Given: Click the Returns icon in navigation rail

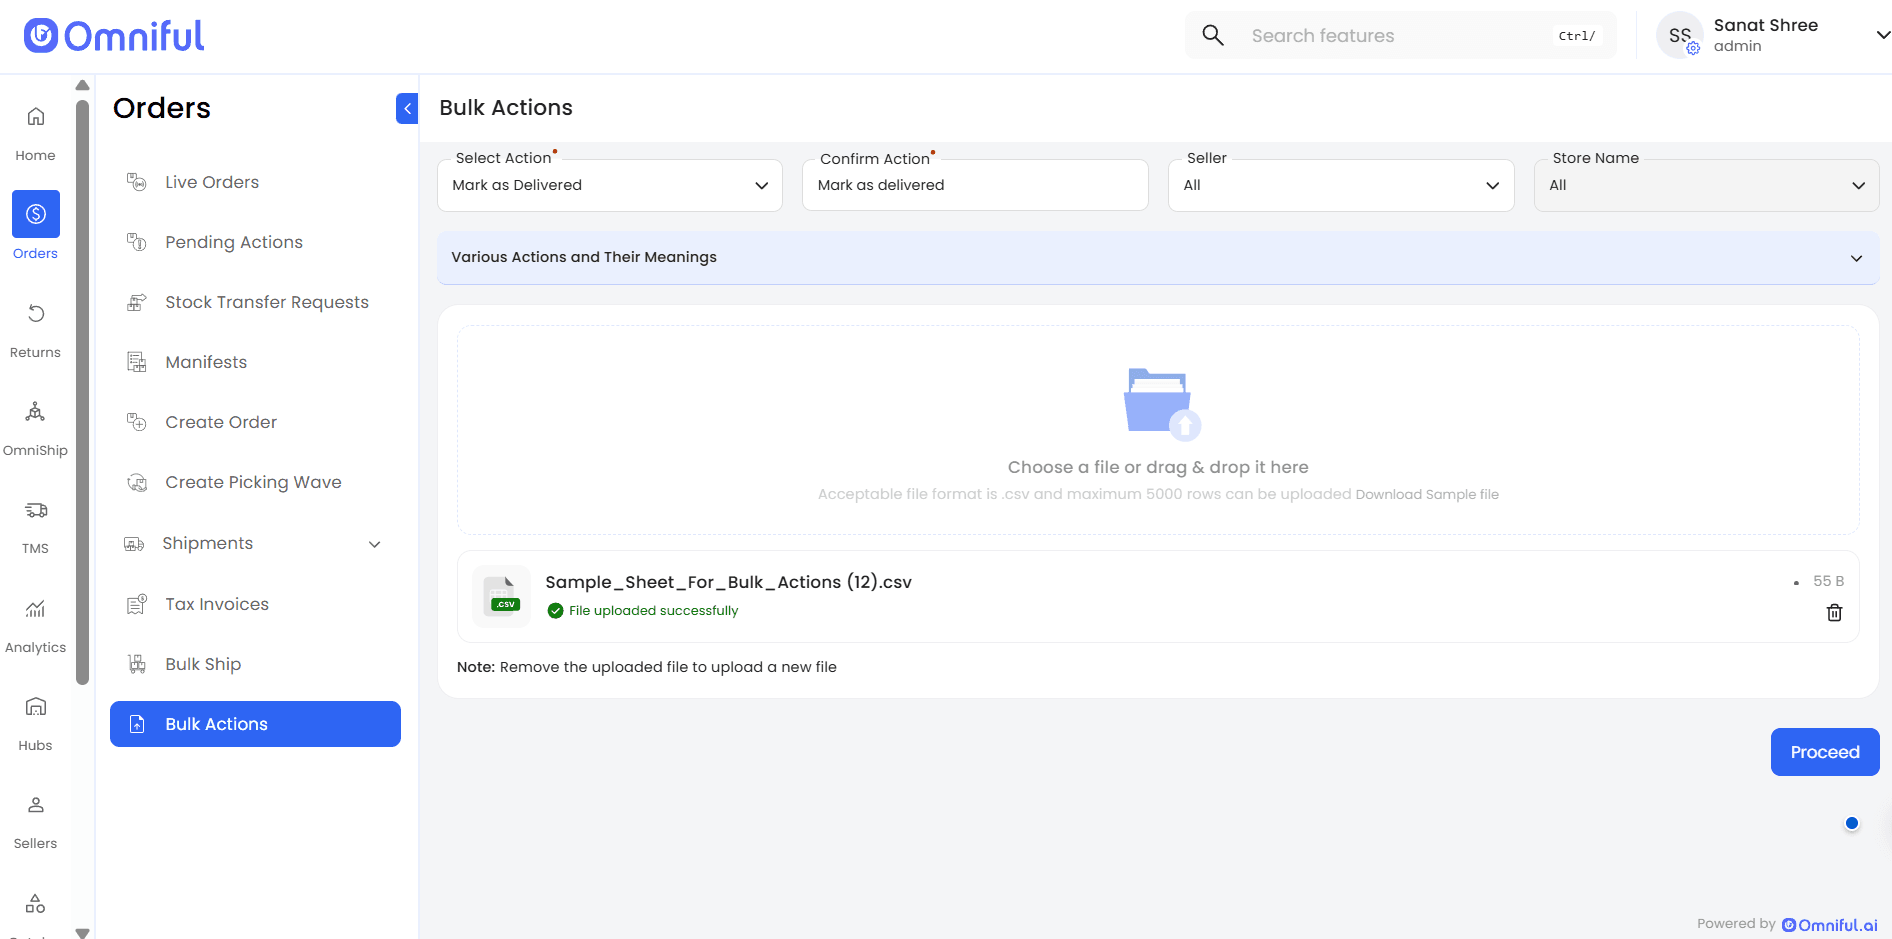Looking at the screenshot, I should (35, 314).
